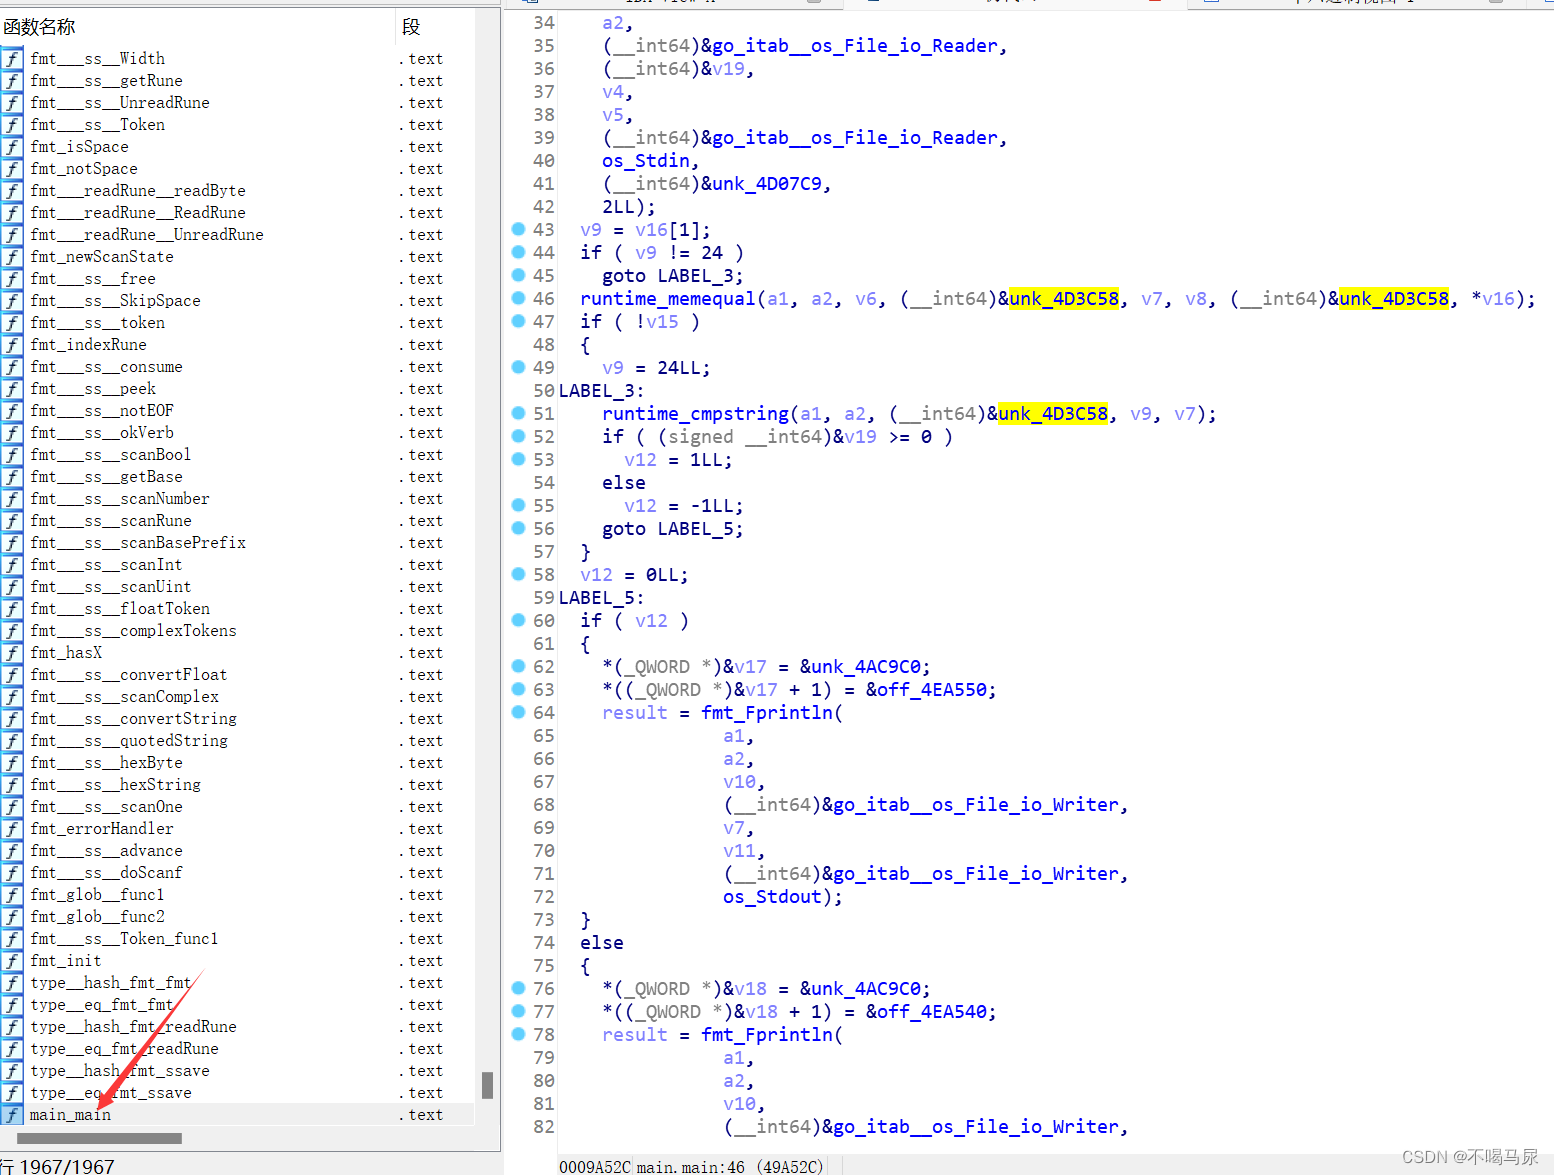Click the horizontal scrollbar under the function list
The width and height of the screenshot is (1554, 1175).
pyautogui.click(x=98, y=1138)
